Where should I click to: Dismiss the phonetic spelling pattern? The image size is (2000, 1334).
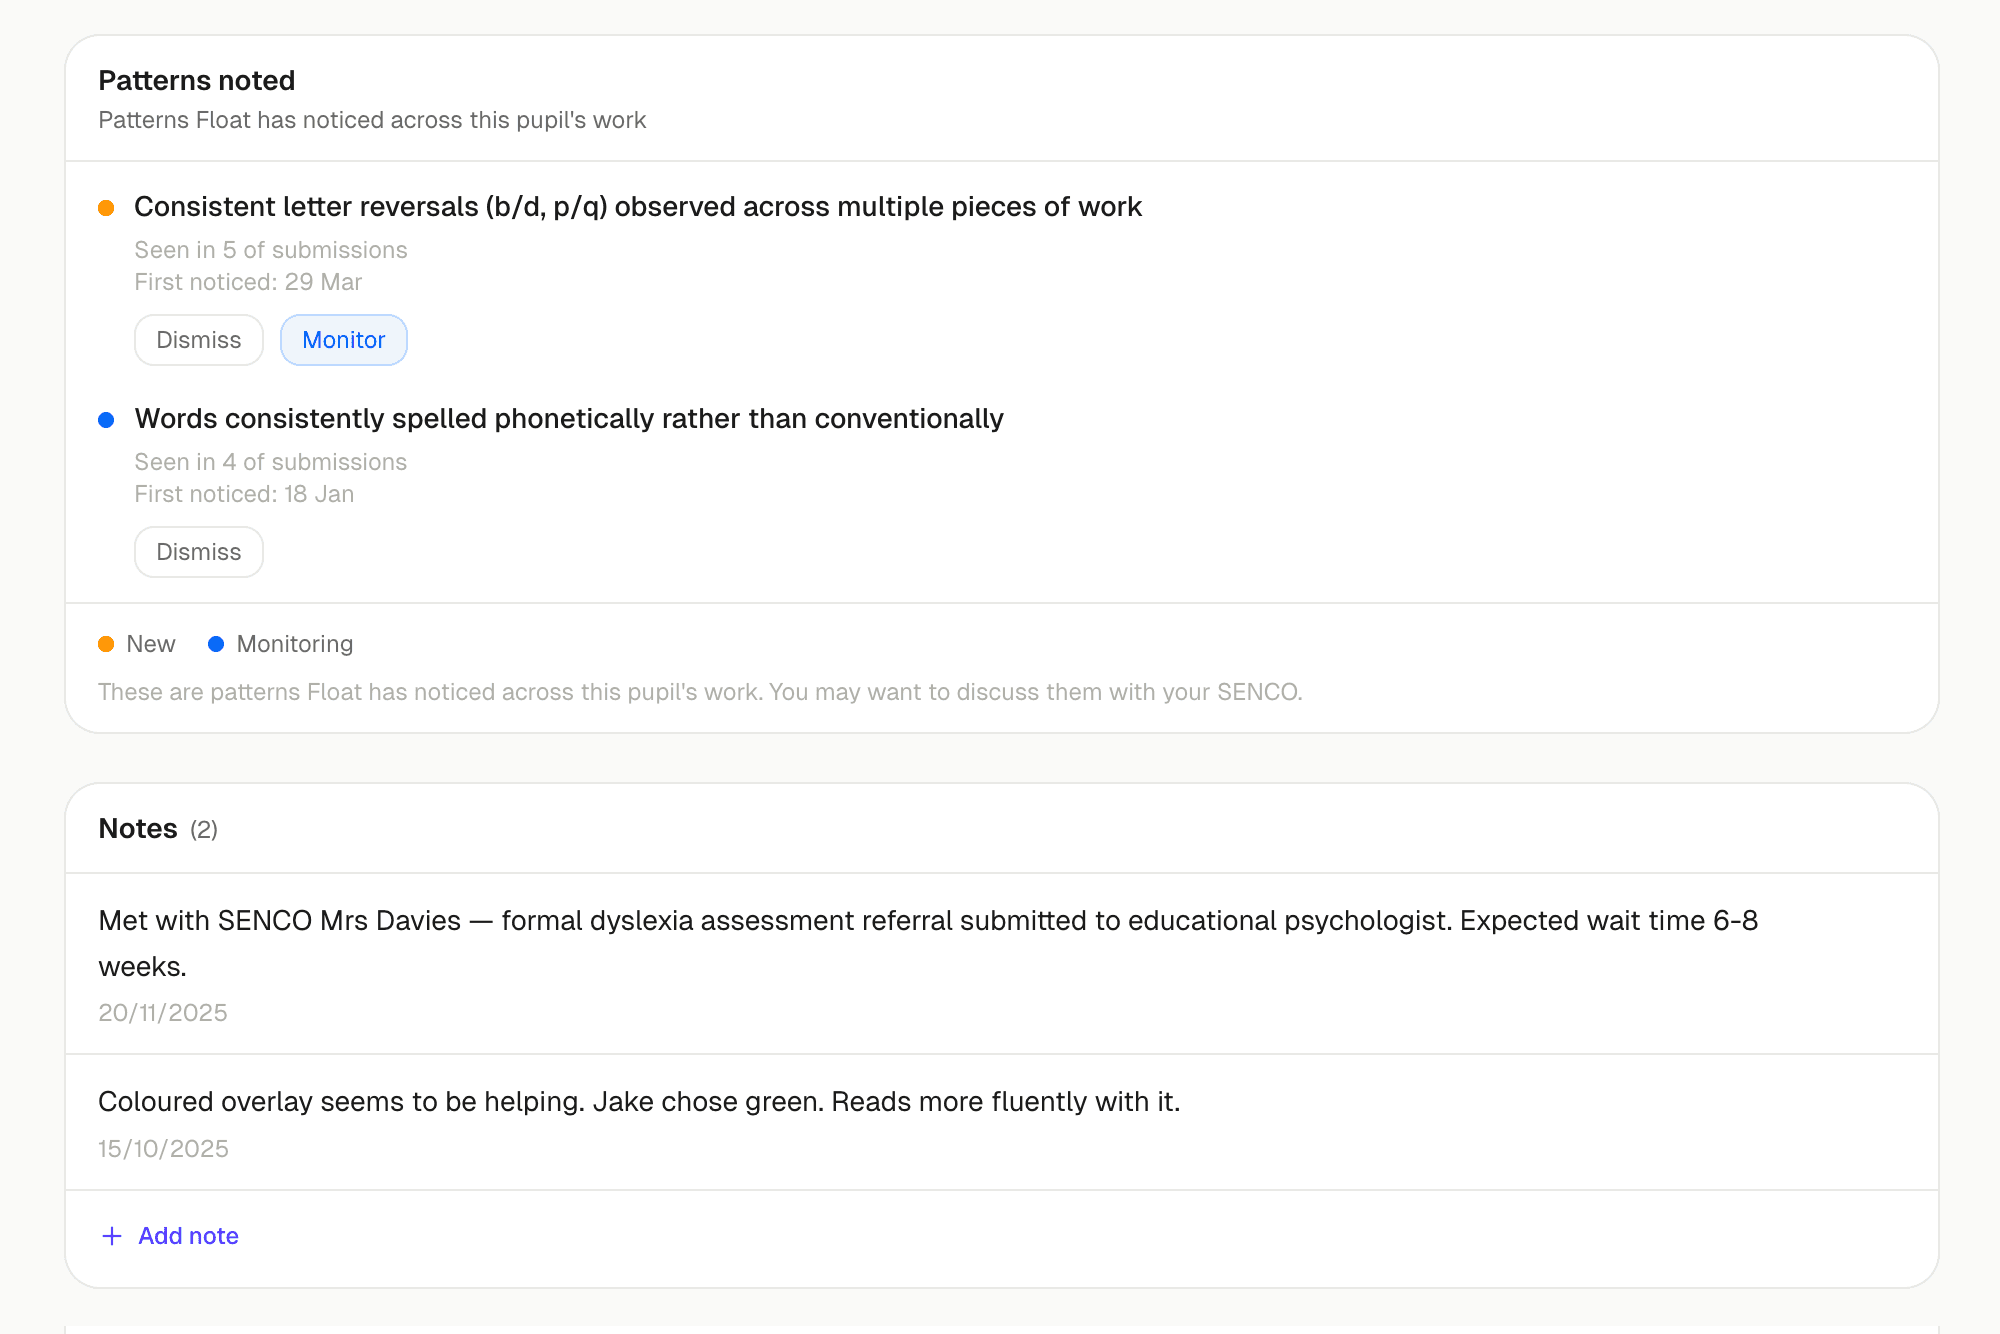click(x=198, y=552)
